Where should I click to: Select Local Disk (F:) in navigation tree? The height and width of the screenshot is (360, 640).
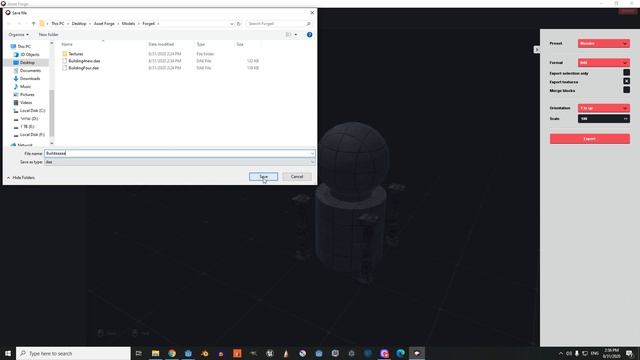32,134
